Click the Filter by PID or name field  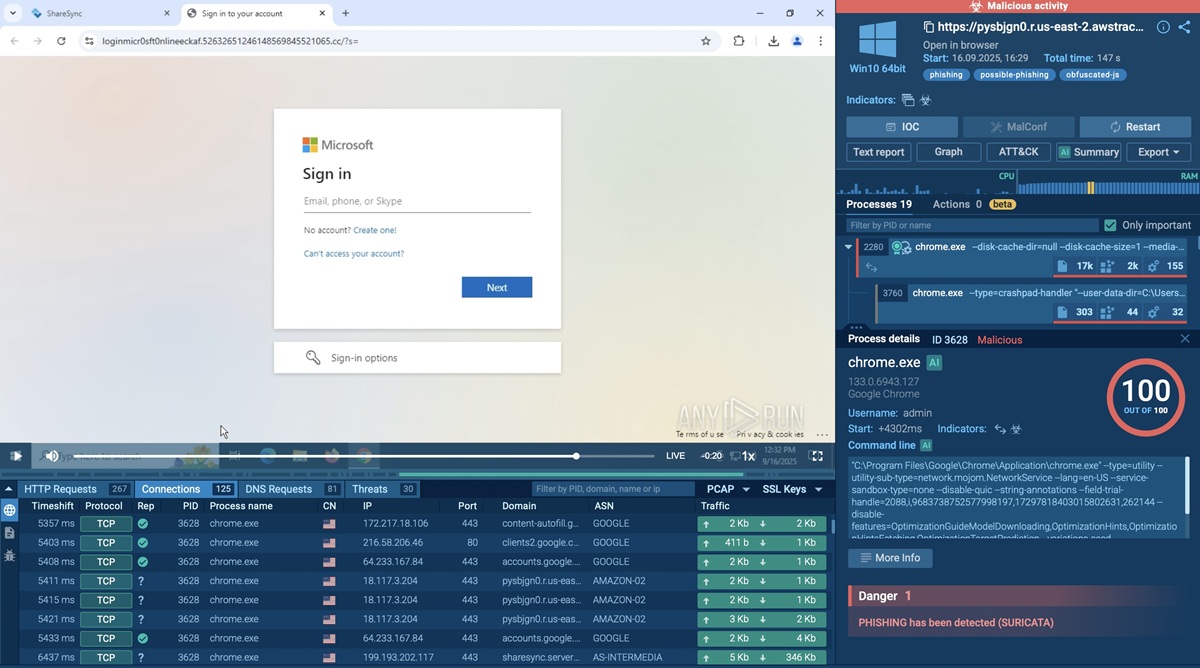click(x=970, y=225)
